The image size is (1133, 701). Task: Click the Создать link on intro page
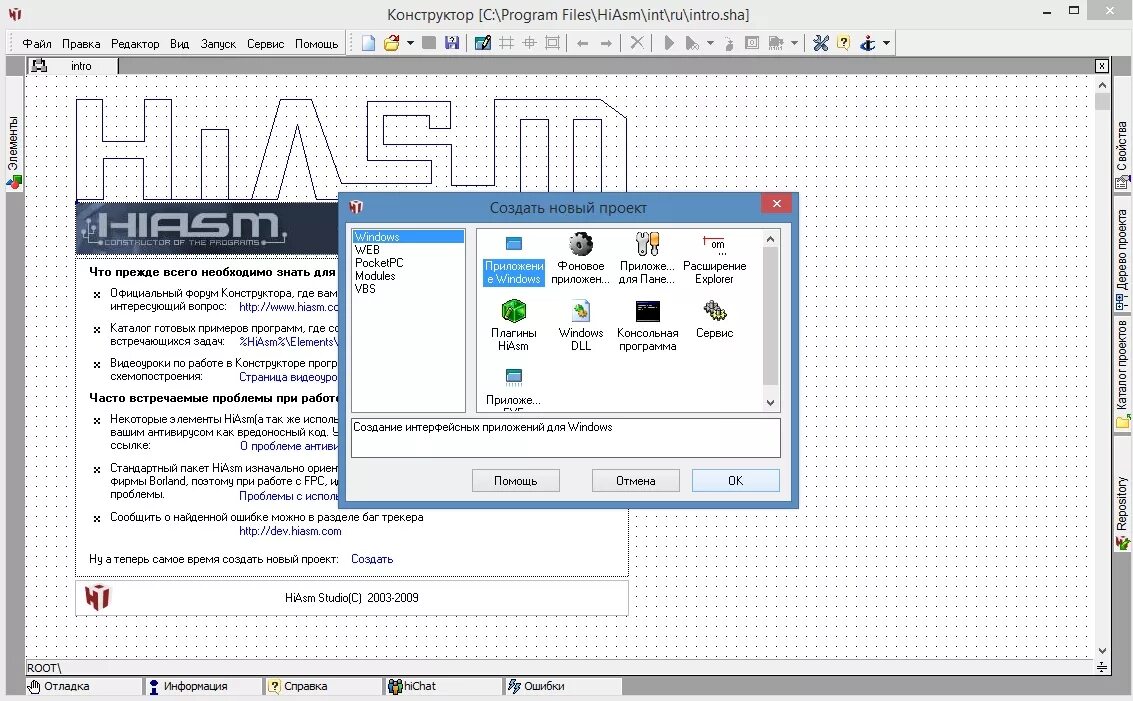372,559
